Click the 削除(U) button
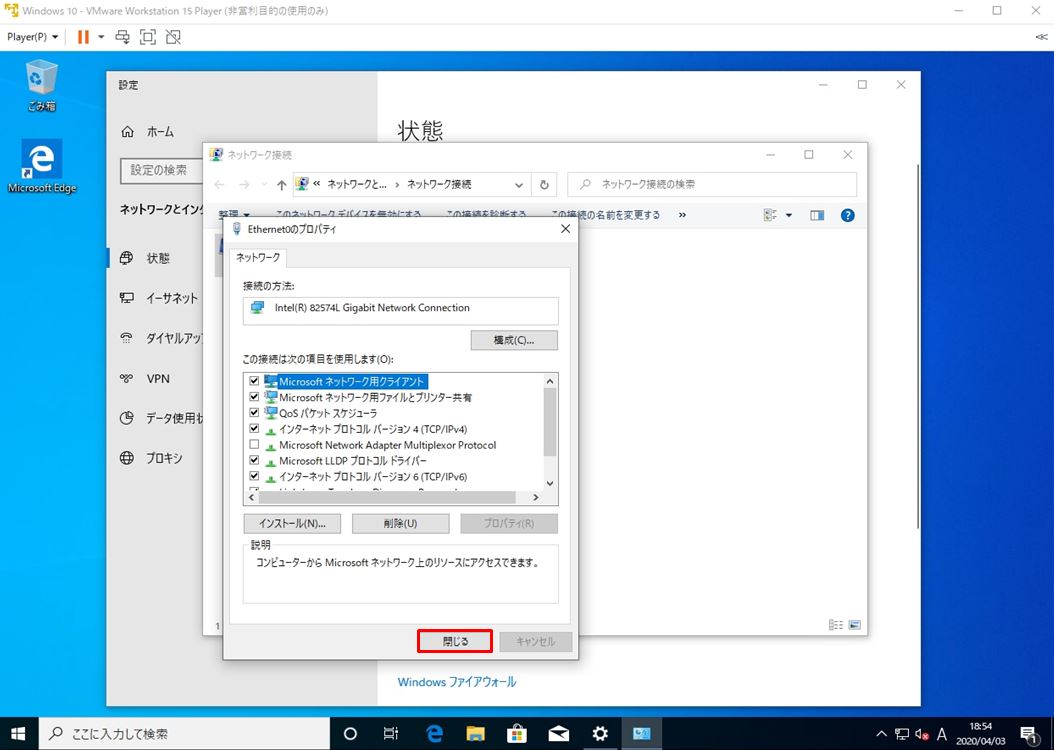Image resolution: width=1054 pixels, height=750 pixels. click(401, 524)
